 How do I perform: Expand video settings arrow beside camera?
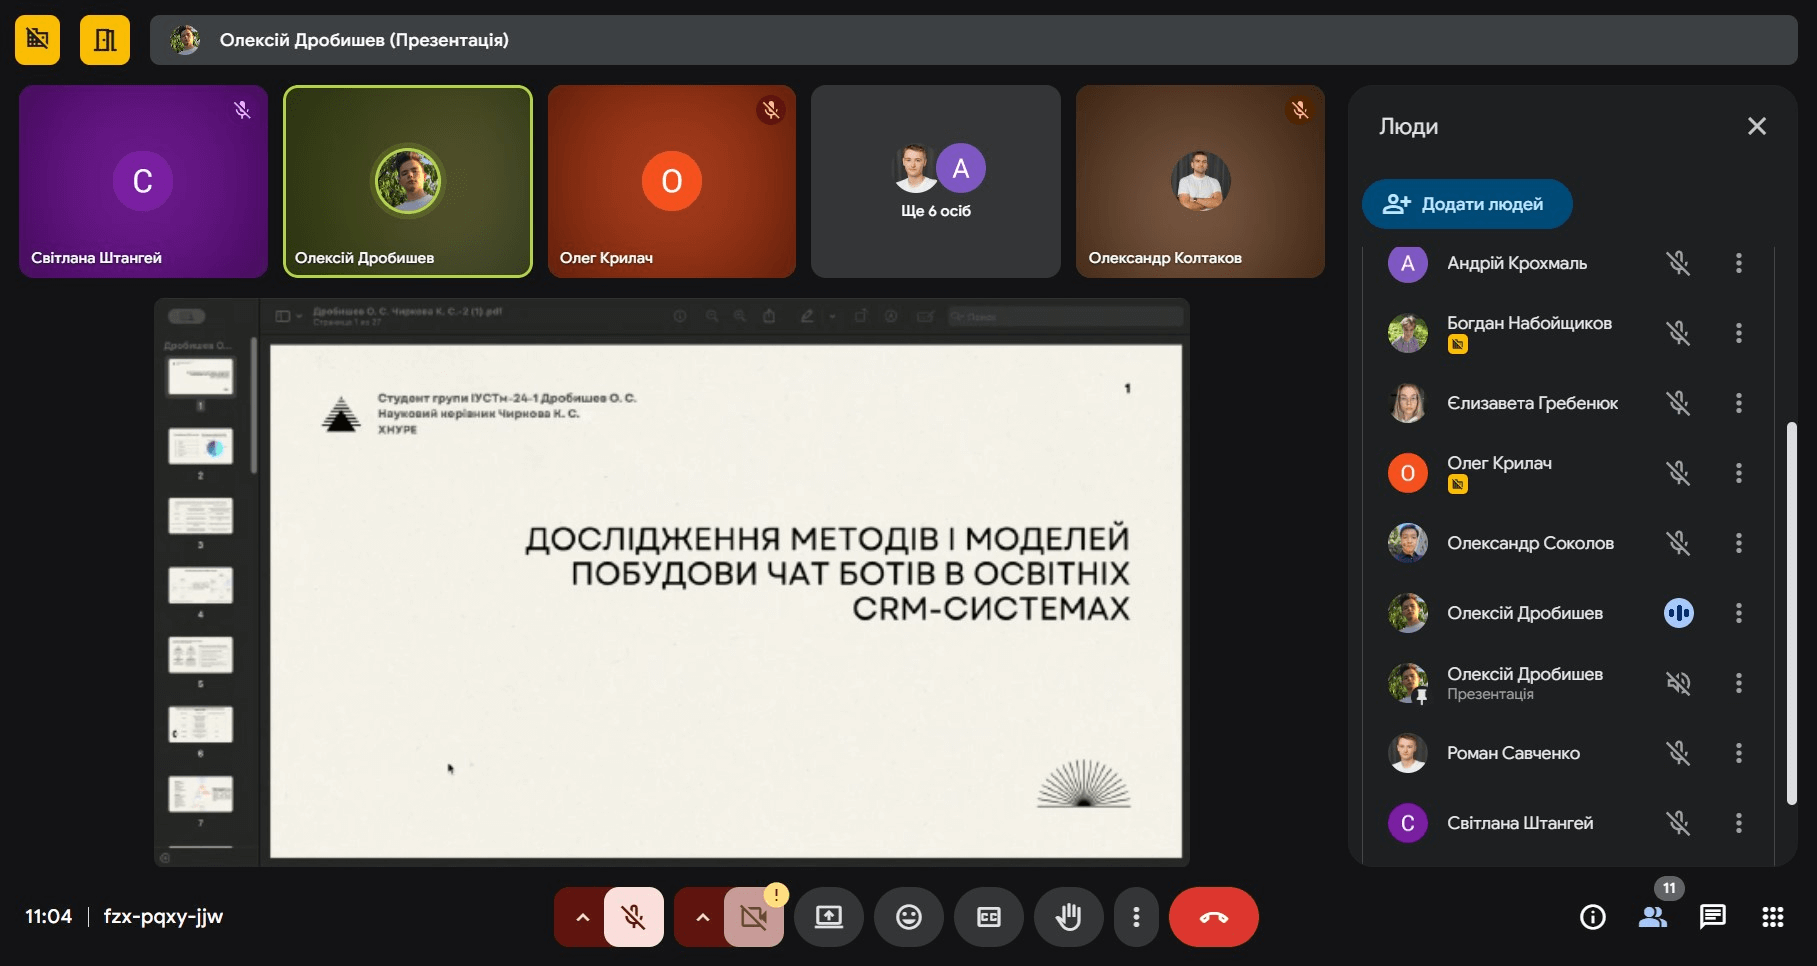click(x=702, y=917)
